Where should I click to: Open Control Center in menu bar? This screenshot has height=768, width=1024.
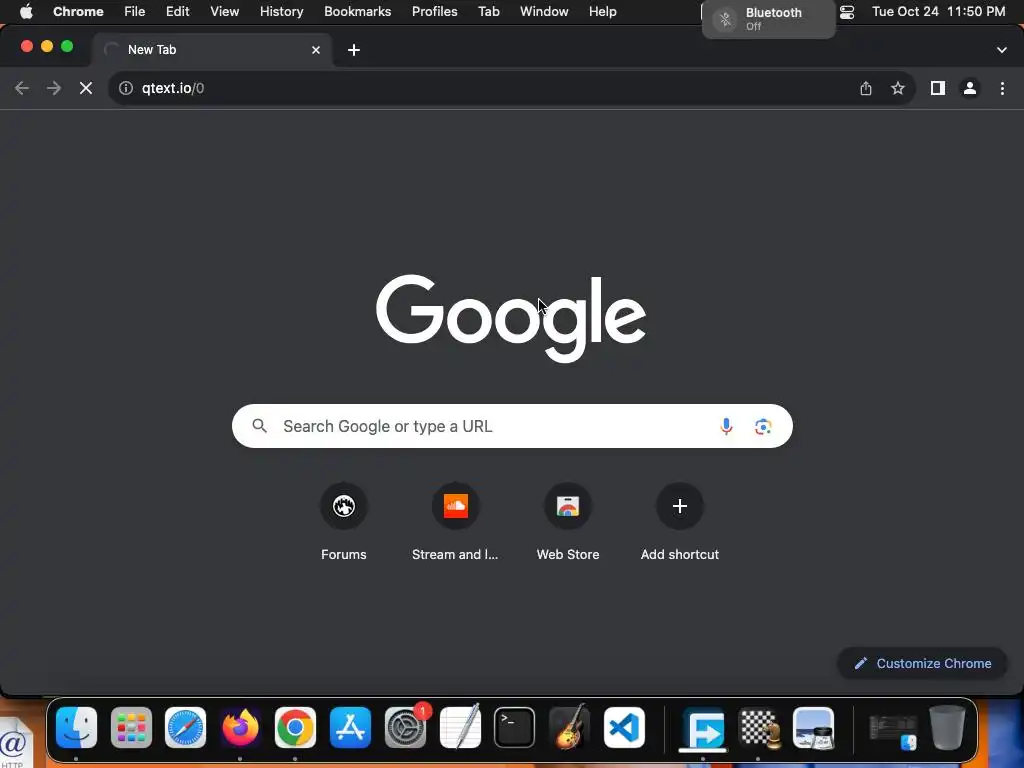(847, 12)
